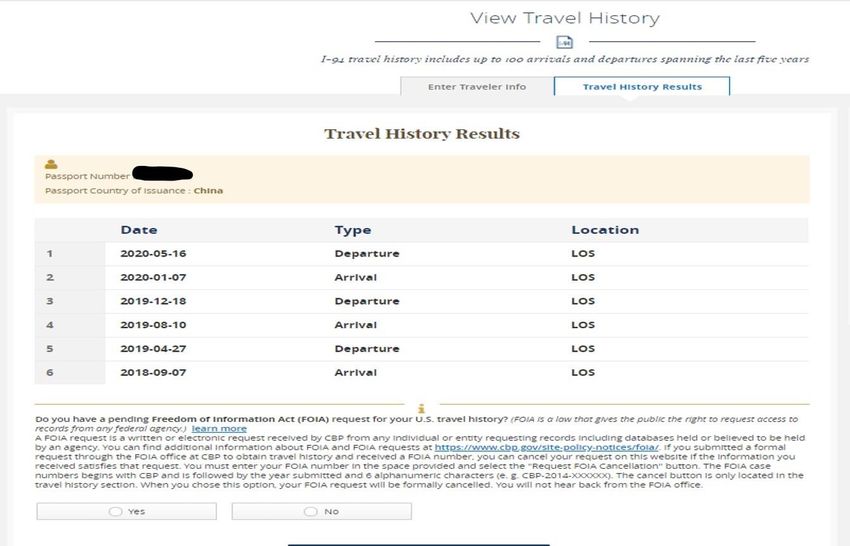Select the 2018-09-07 Arrival row

tap(421, 372)
